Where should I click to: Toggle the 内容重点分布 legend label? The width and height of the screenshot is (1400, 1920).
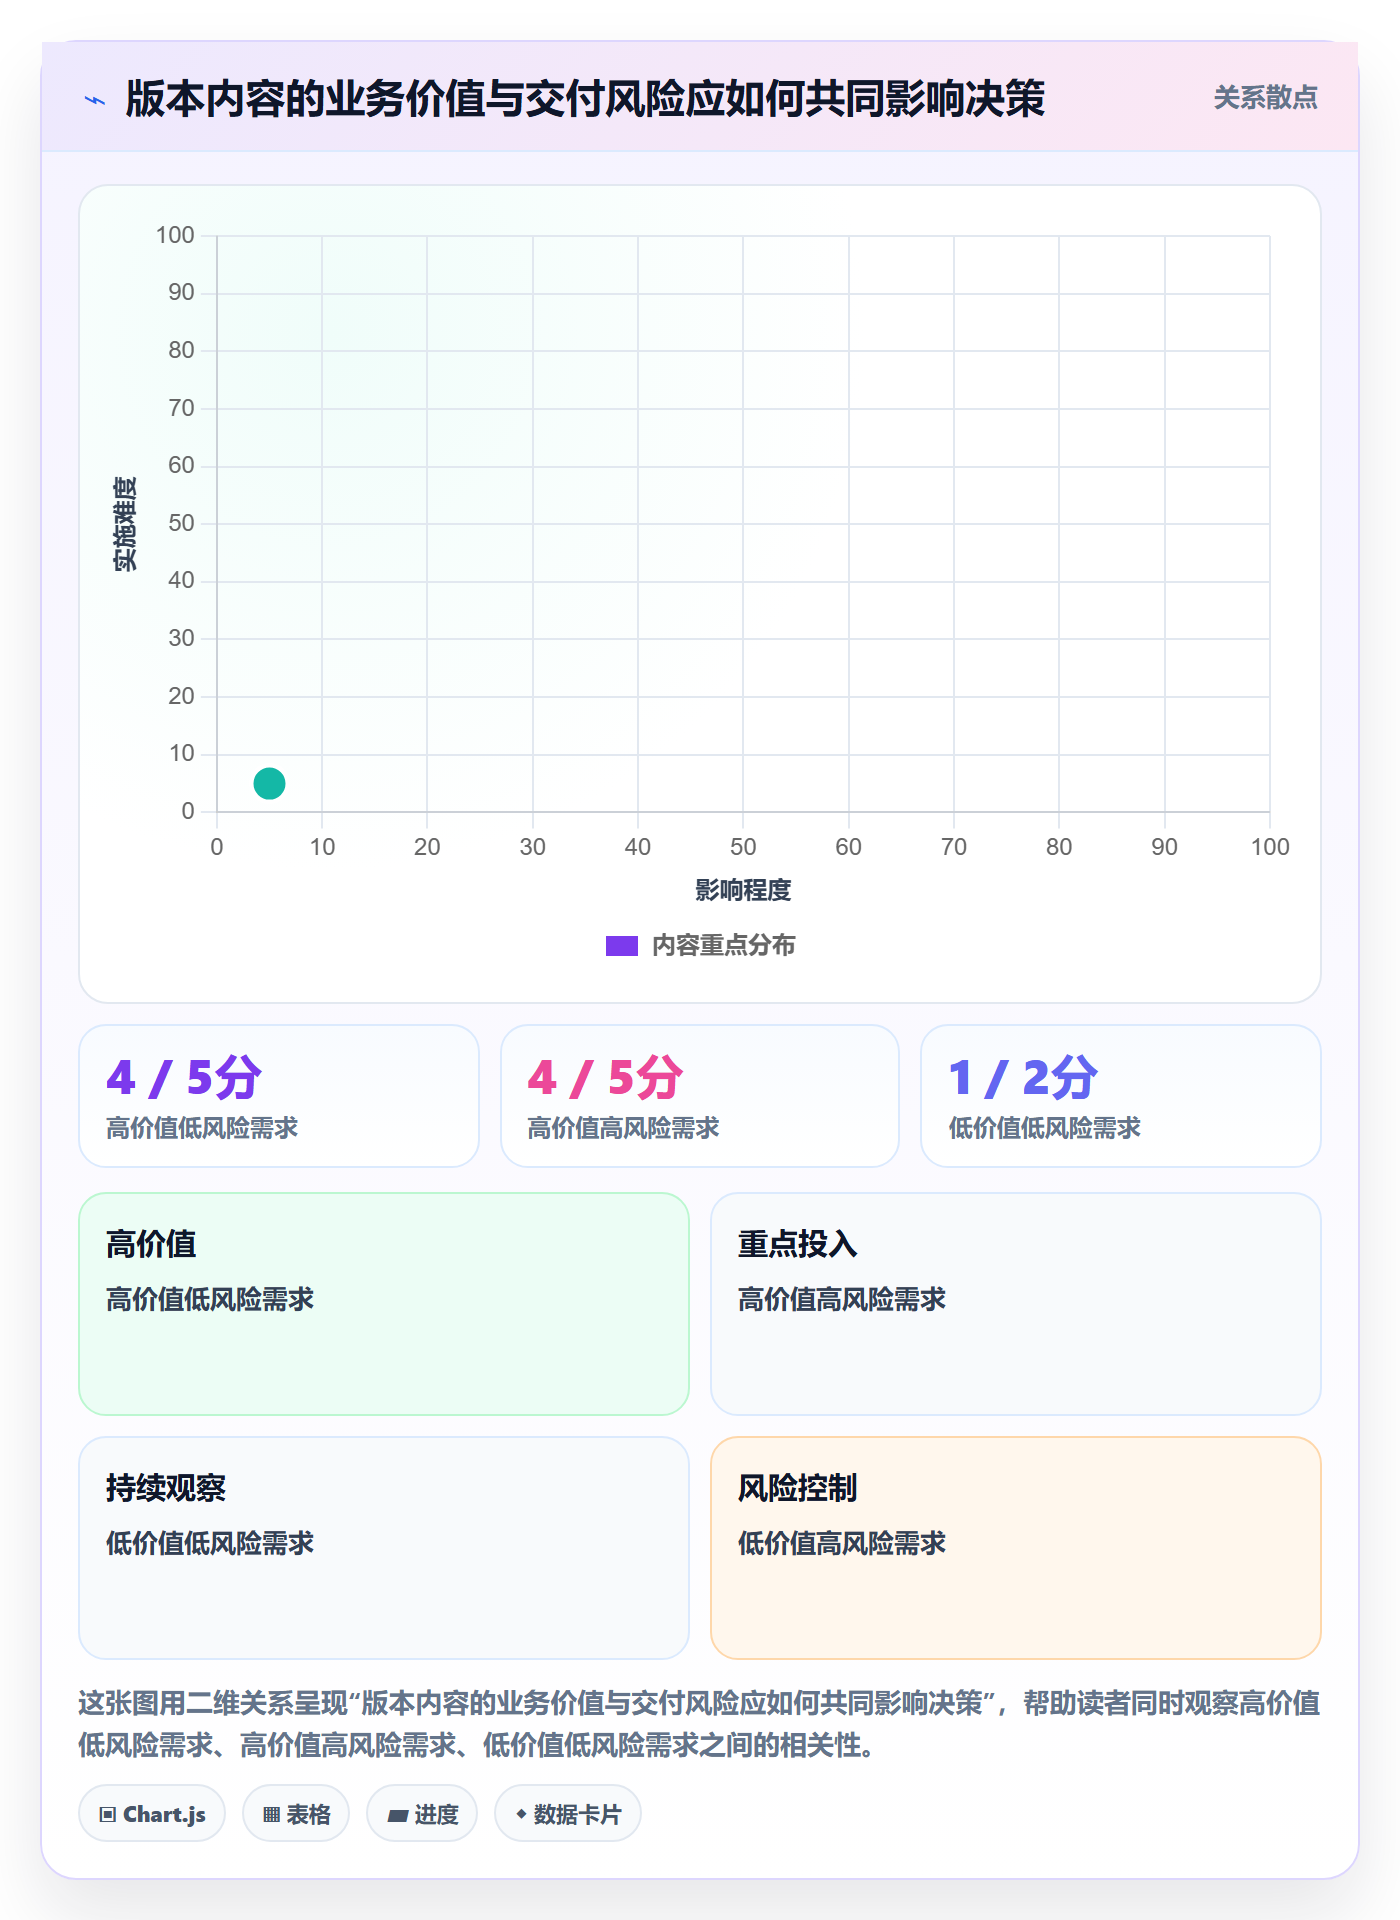(x=723, y=946)
